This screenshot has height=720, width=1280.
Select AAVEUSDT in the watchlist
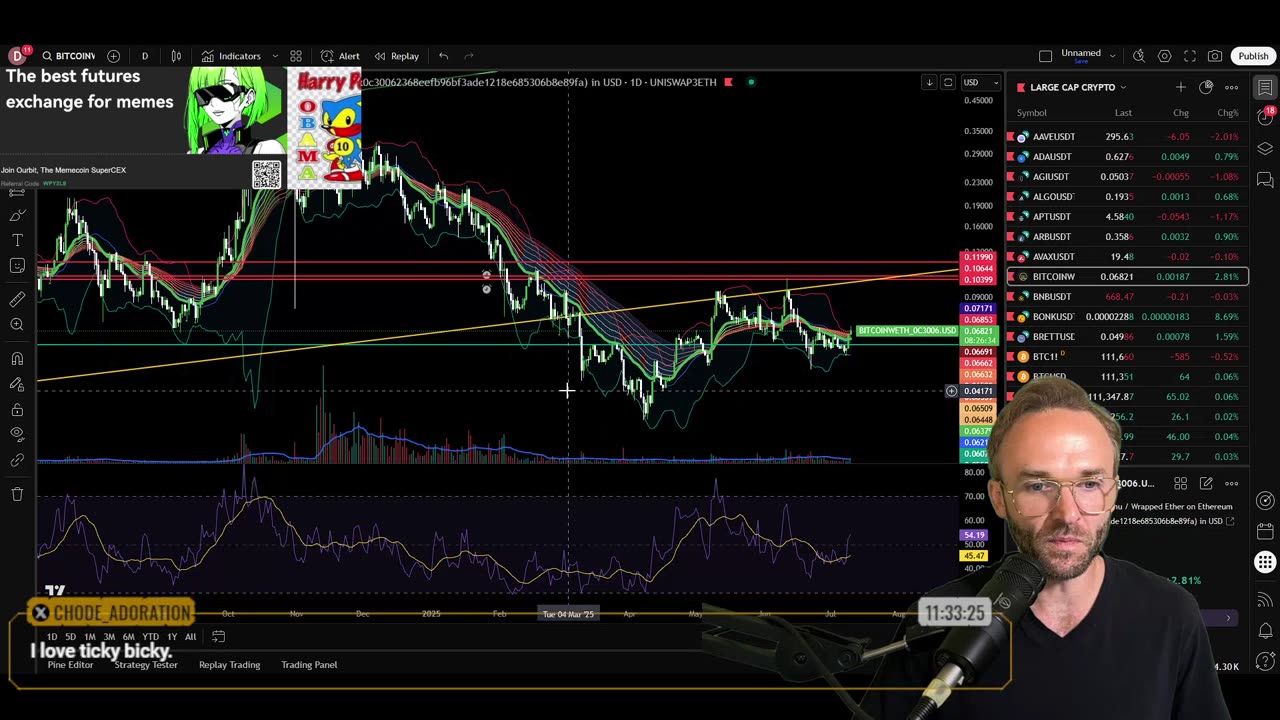[x=1128, y=136]
